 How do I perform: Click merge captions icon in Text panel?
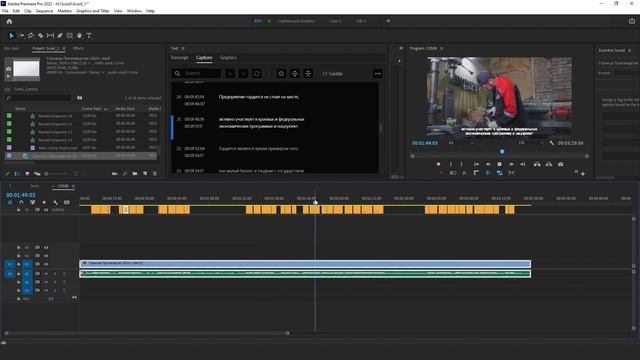pos(308,73)
